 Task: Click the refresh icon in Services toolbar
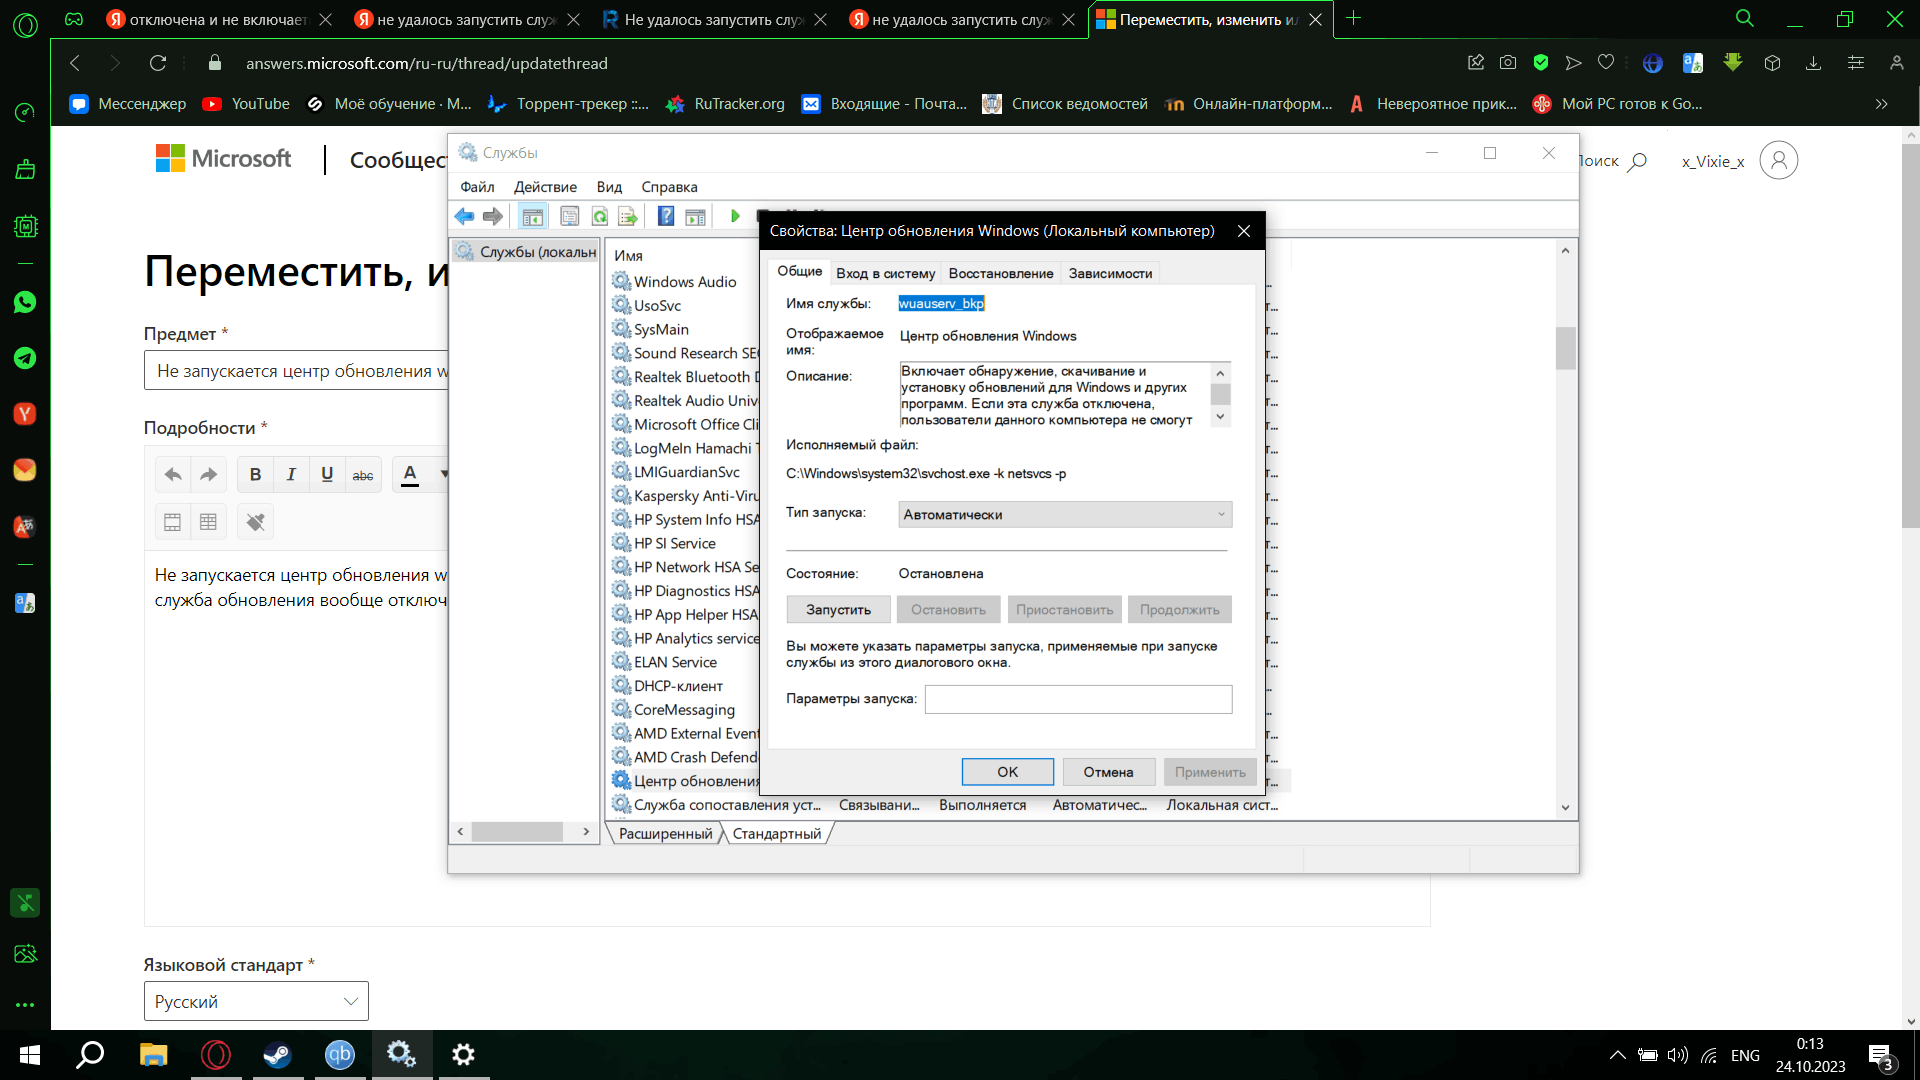(x=600, y=216)
